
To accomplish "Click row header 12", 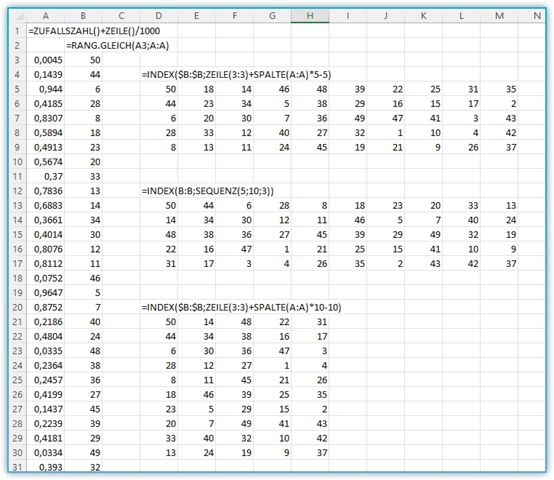I will point(17,191).
